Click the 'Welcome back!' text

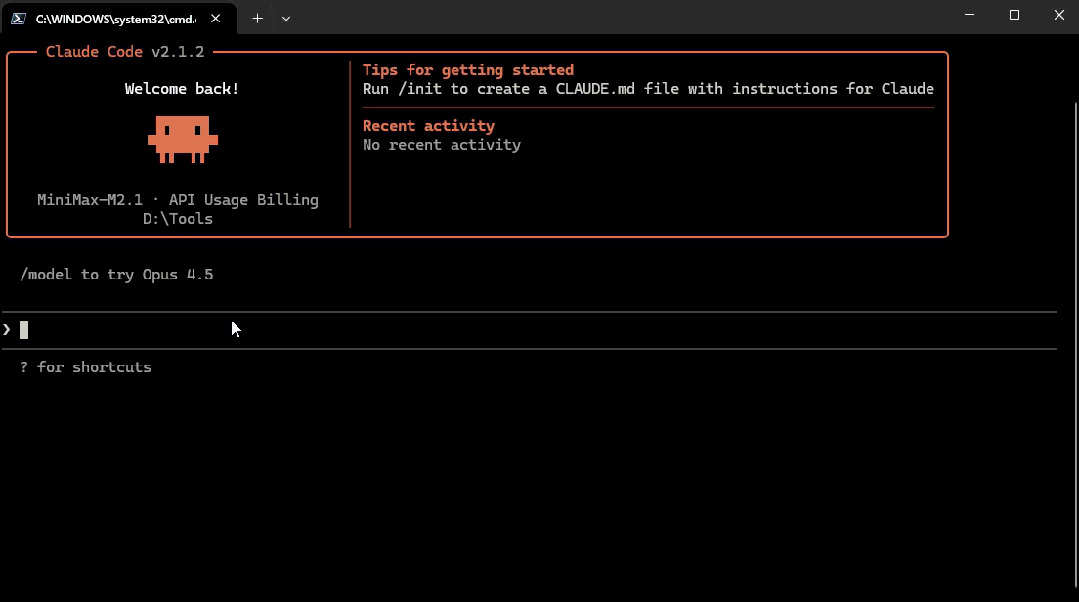(x=182, y=89)
